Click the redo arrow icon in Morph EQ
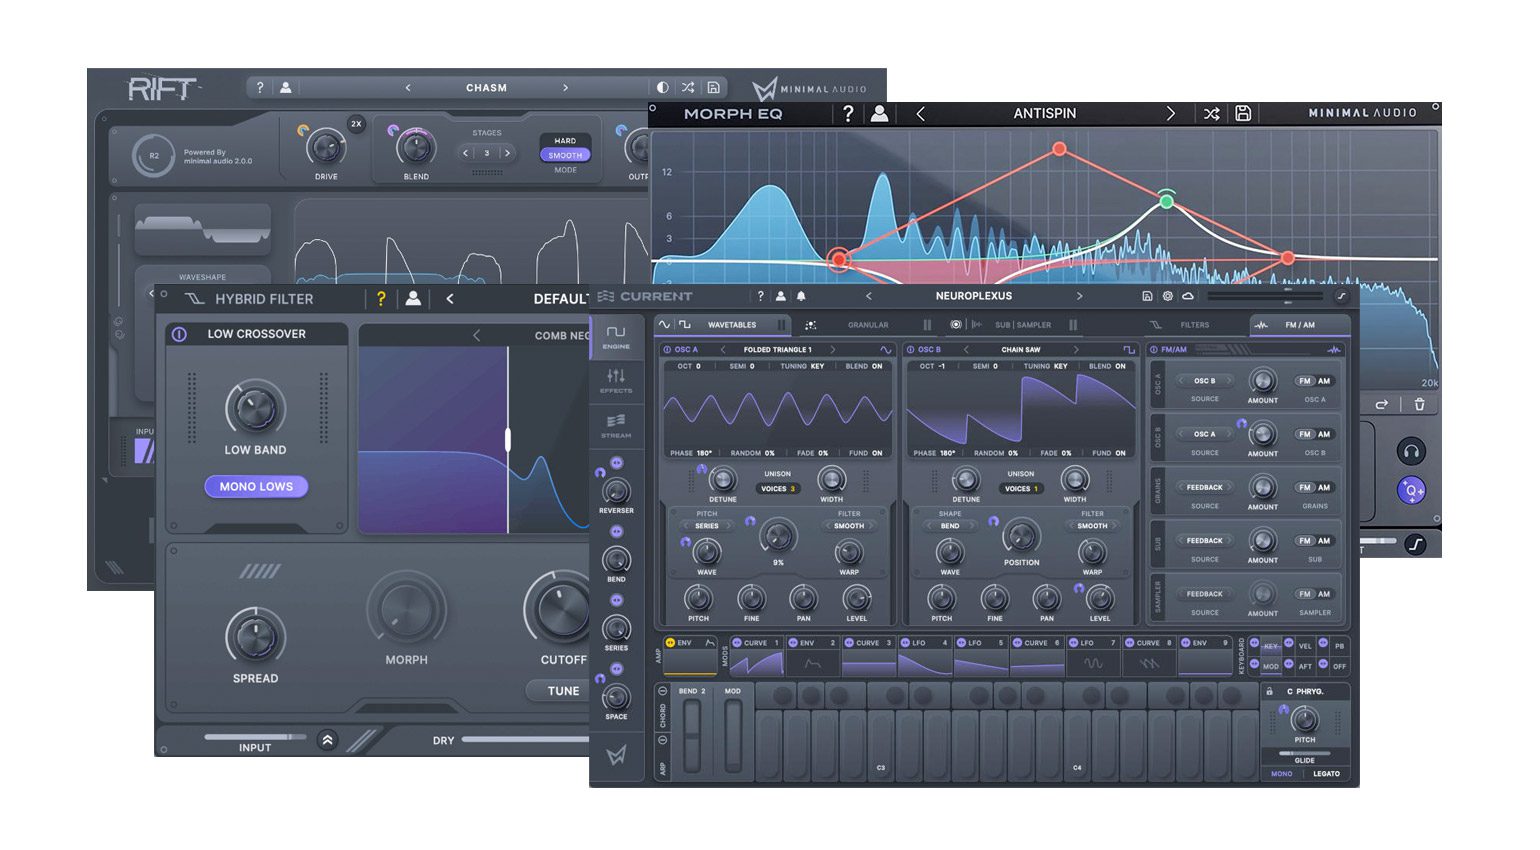 click(1381, 404)
